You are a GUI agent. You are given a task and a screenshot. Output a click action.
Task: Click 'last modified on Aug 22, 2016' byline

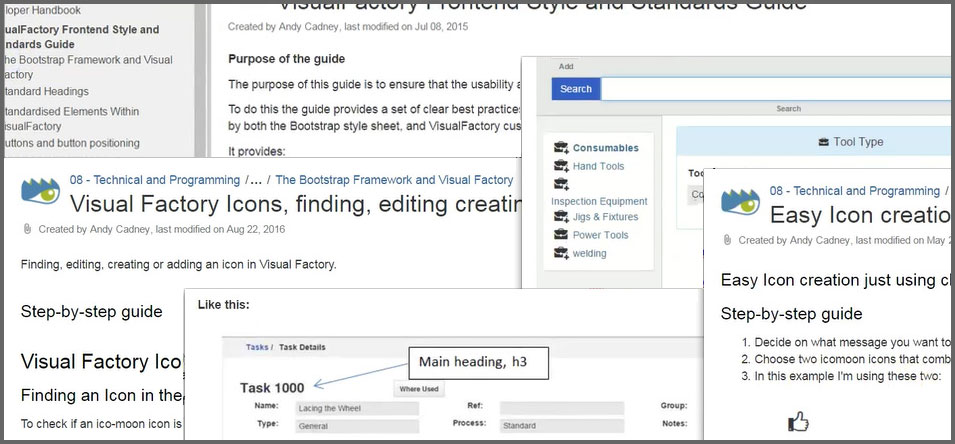(220, 229)
